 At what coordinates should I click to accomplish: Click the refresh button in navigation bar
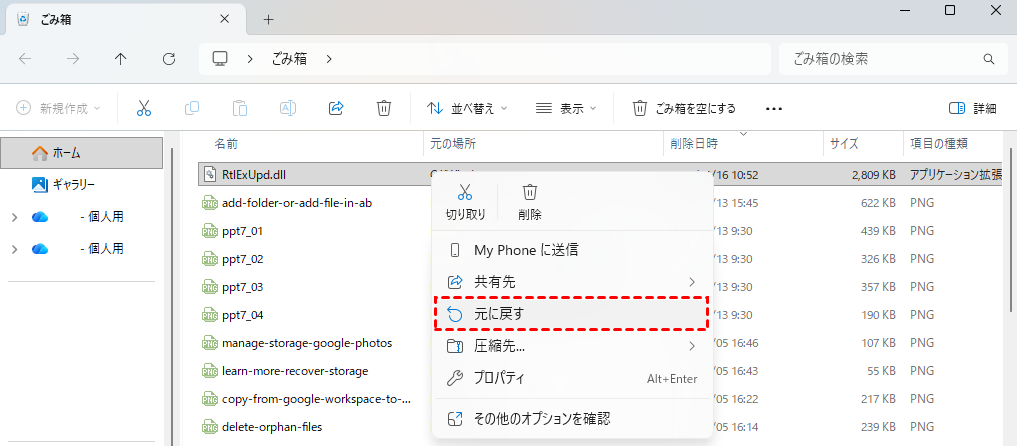[x=169, y=59]
